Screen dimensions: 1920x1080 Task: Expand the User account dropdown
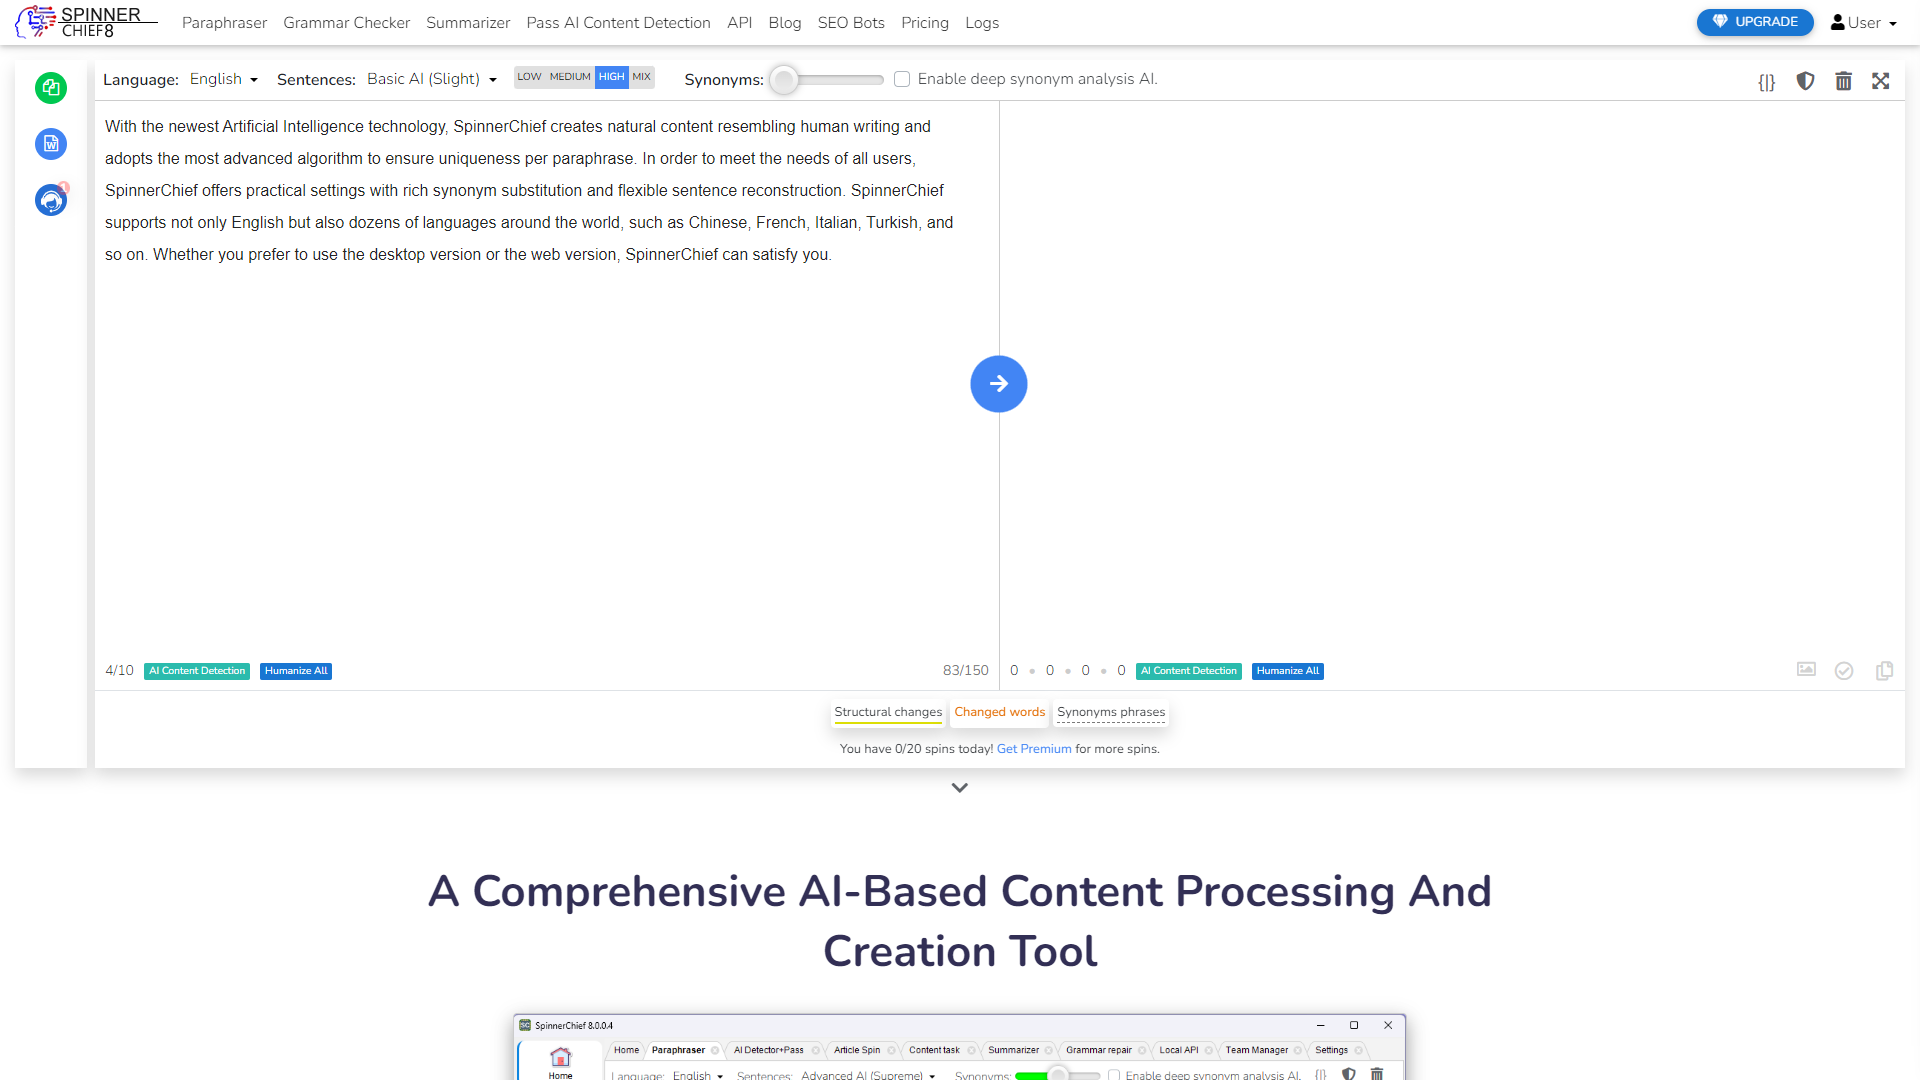coord(1863,23)
